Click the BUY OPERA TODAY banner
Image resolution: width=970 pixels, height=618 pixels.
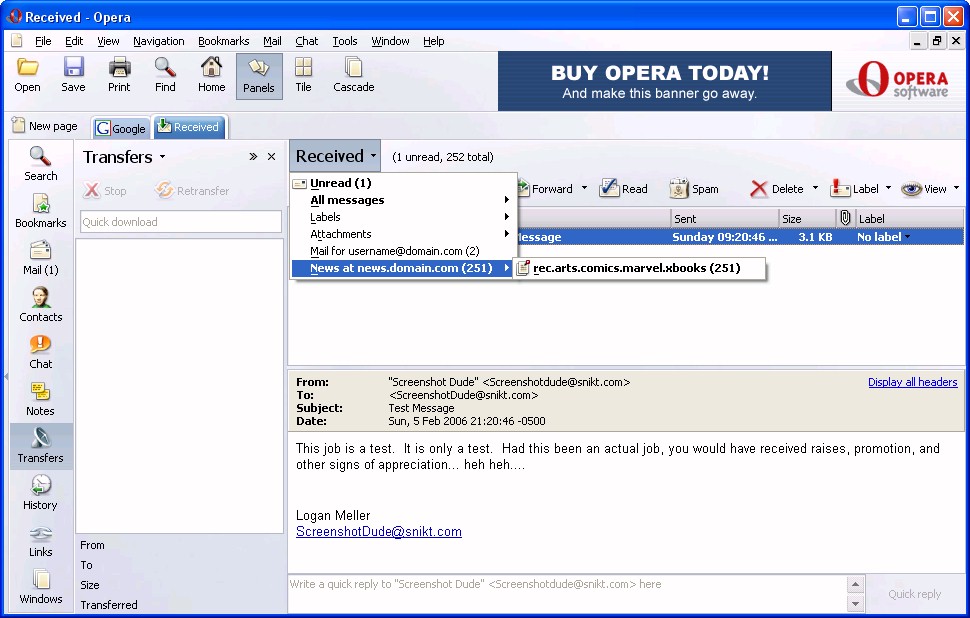click(664, 81)
